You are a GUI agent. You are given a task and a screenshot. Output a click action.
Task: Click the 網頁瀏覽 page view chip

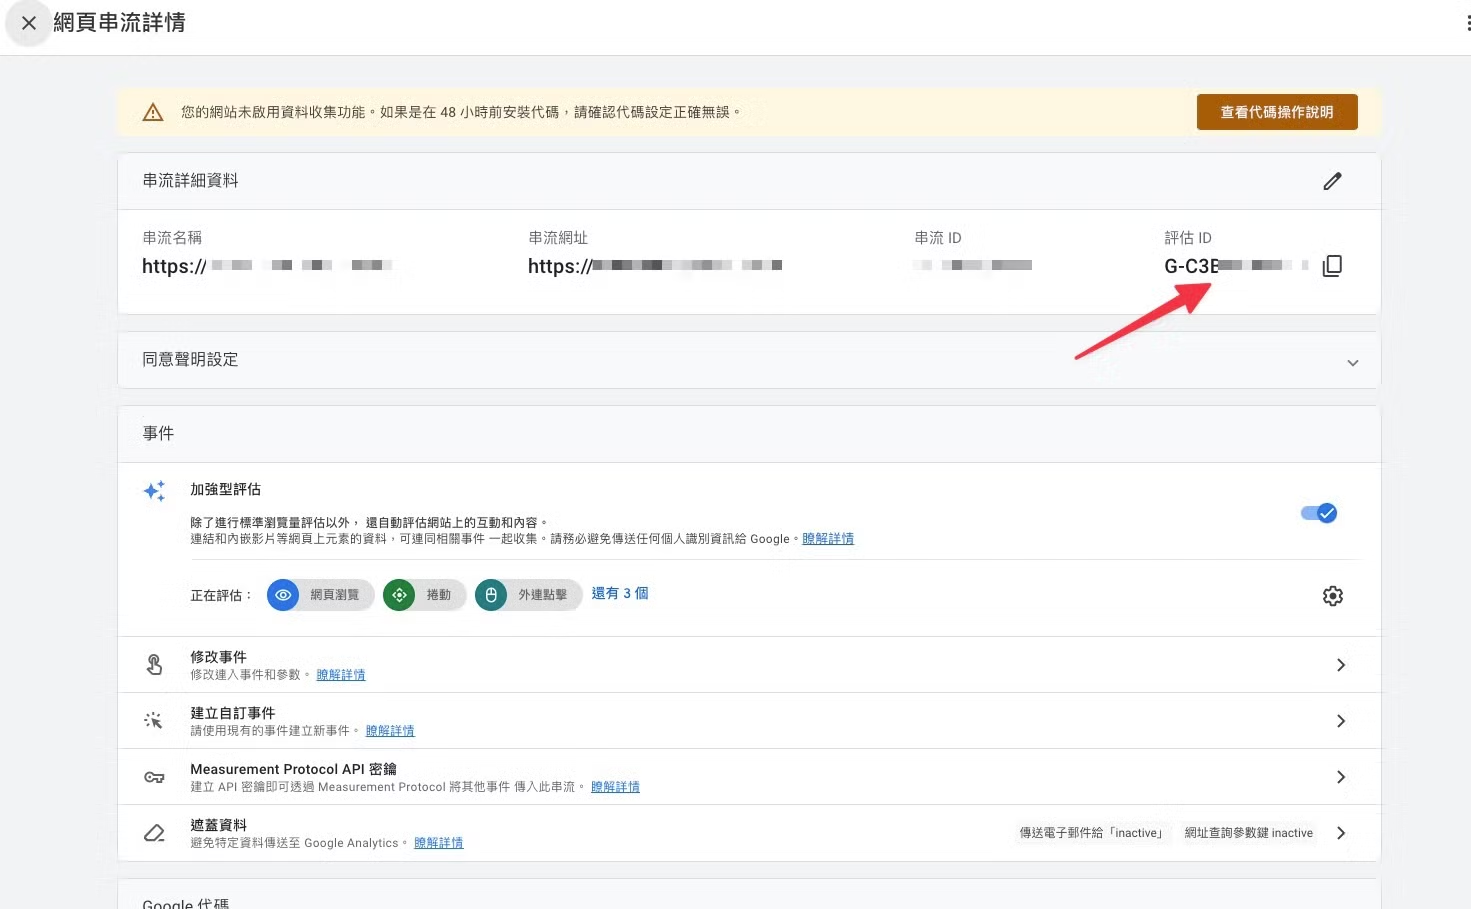[321, 595]
